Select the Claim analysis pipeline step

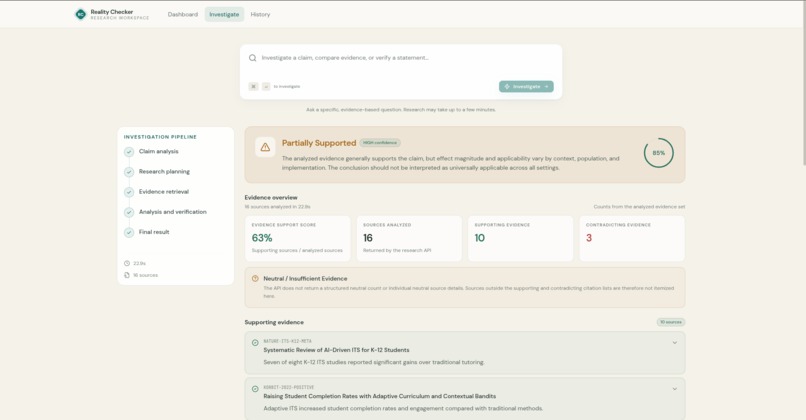(x=158, y=152)
